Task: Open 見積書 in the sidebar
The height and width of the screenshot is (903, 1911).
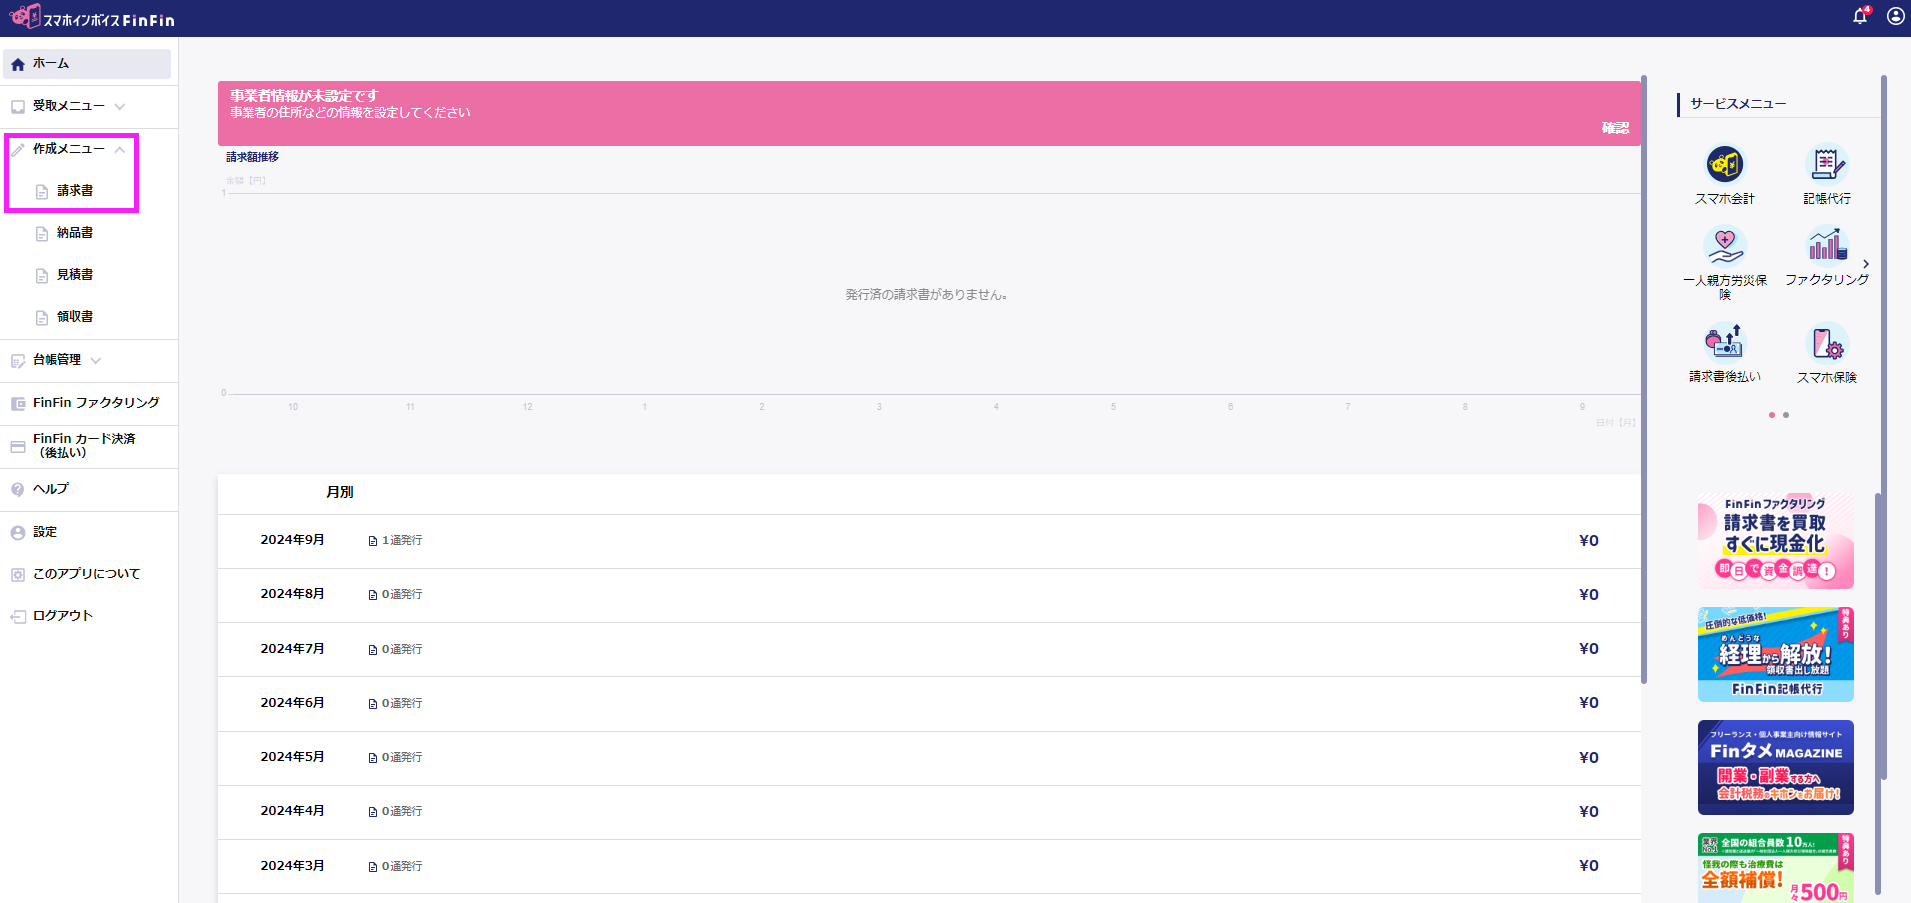Action: [75, 275]
